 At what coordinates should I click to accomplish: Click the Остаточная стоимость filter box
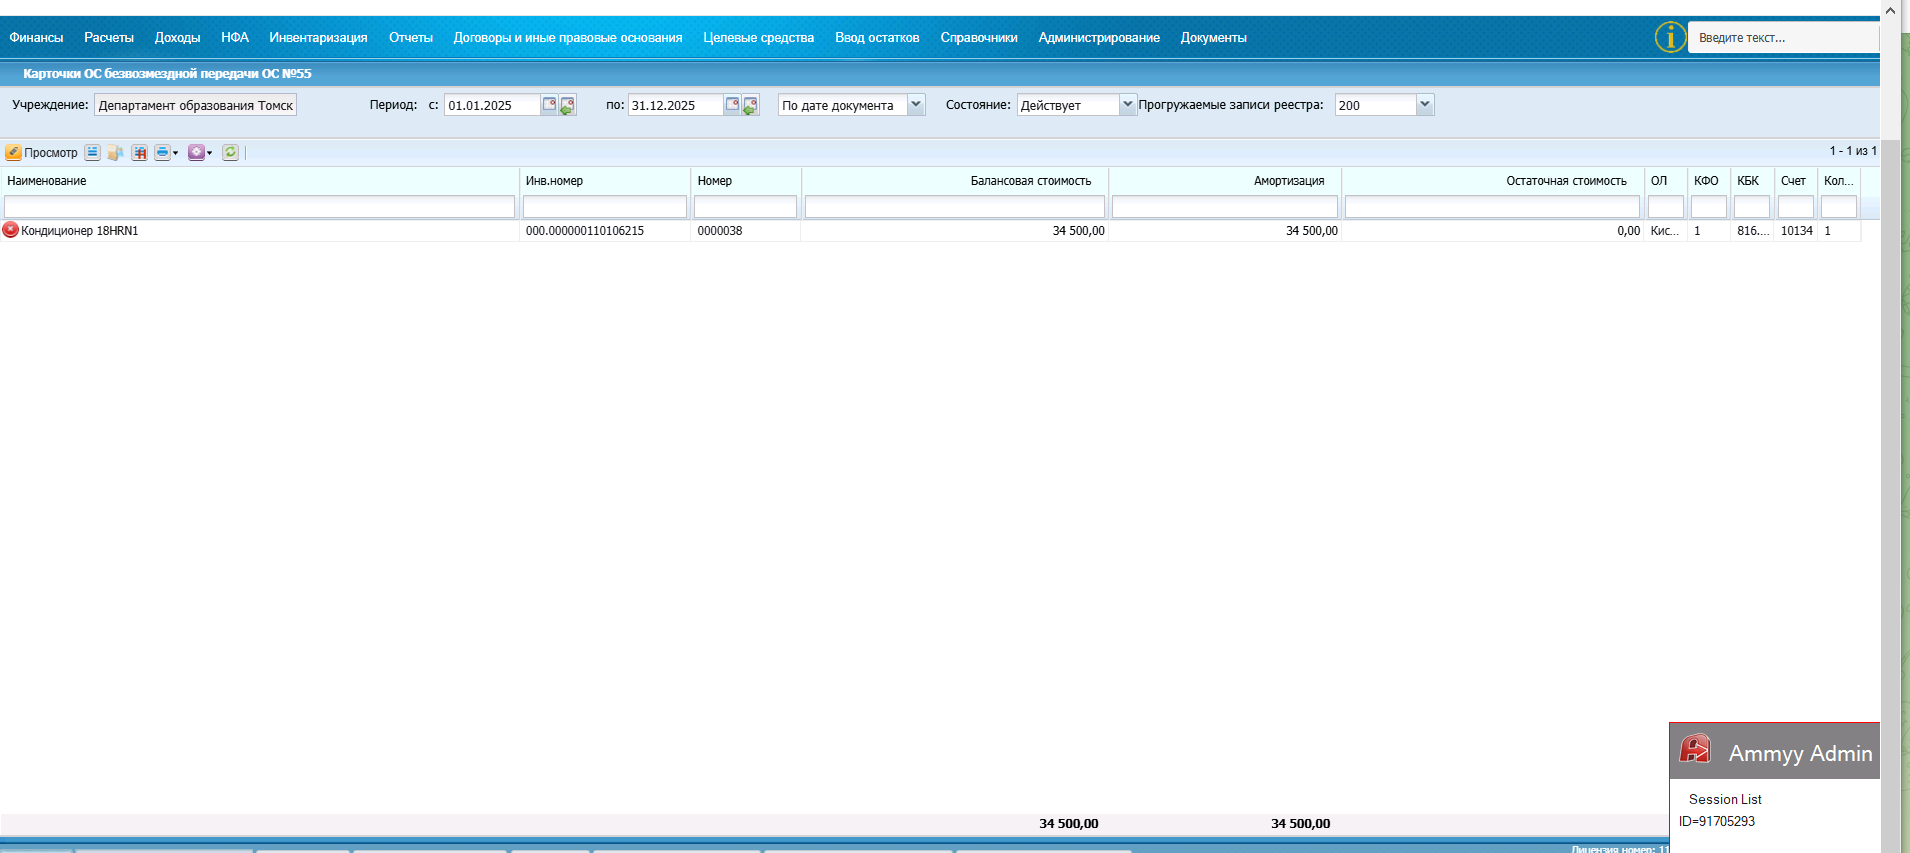point(1492,207)
